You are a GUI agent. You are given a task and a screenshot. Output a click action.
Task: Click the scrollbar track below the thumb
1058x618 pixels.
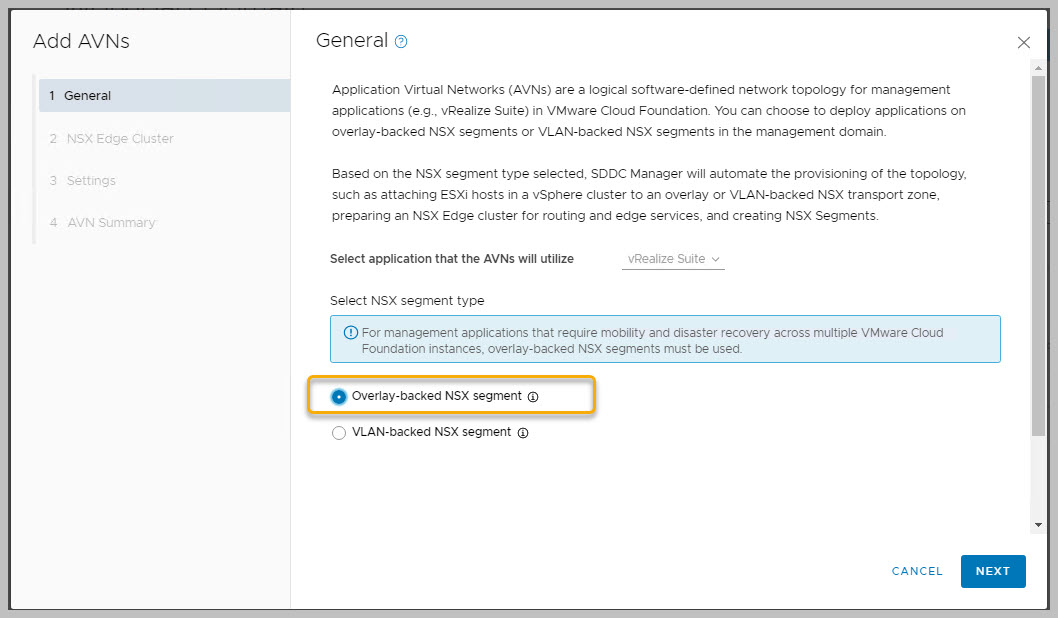[1039, 475]
